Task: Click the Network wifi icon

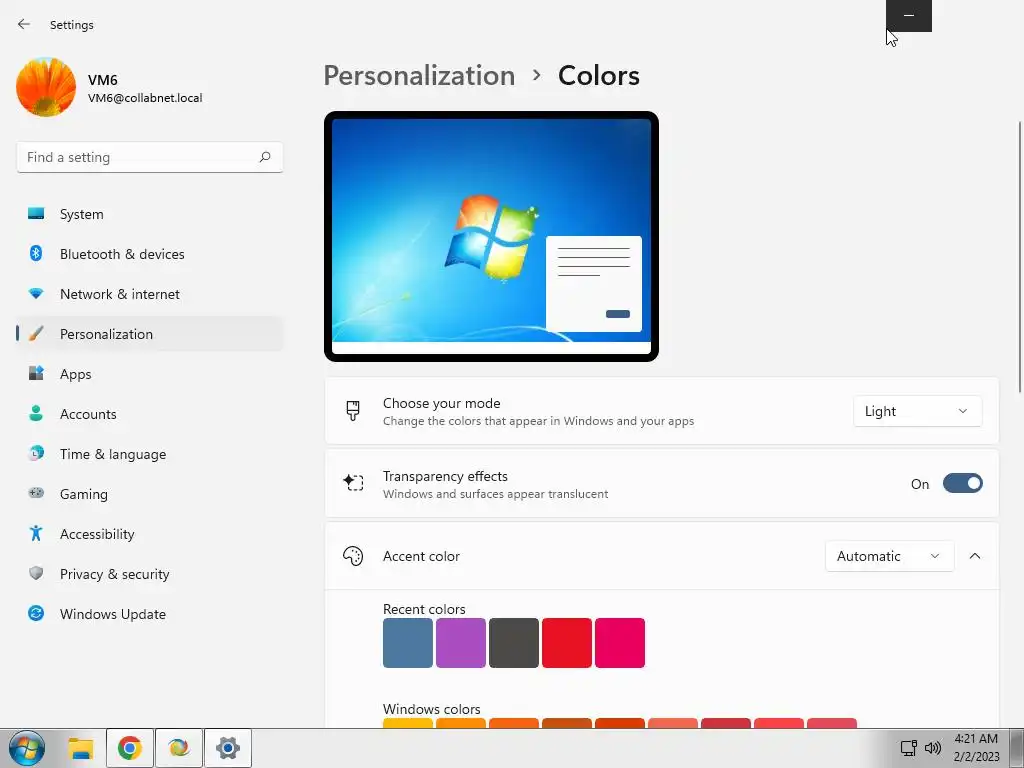Action: [36, 293]
